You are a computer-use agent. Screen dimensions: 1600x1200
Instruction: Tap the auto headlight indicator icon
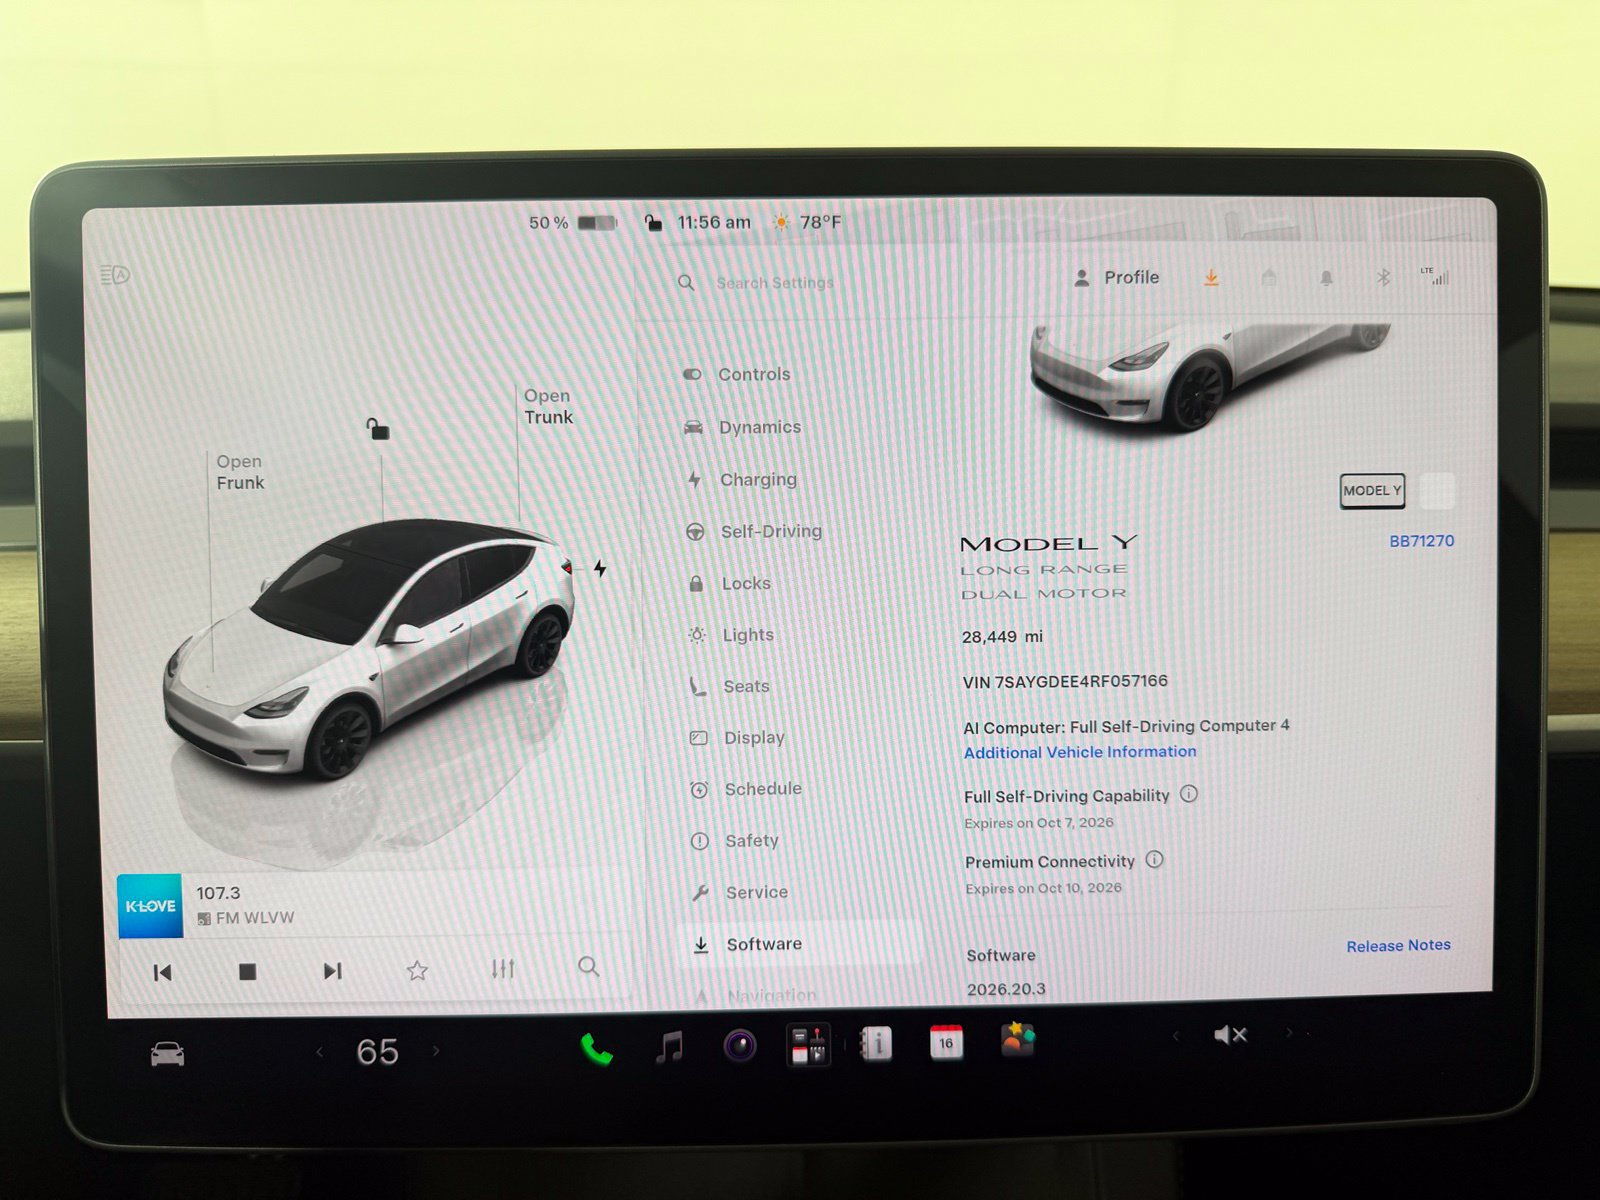115,275
